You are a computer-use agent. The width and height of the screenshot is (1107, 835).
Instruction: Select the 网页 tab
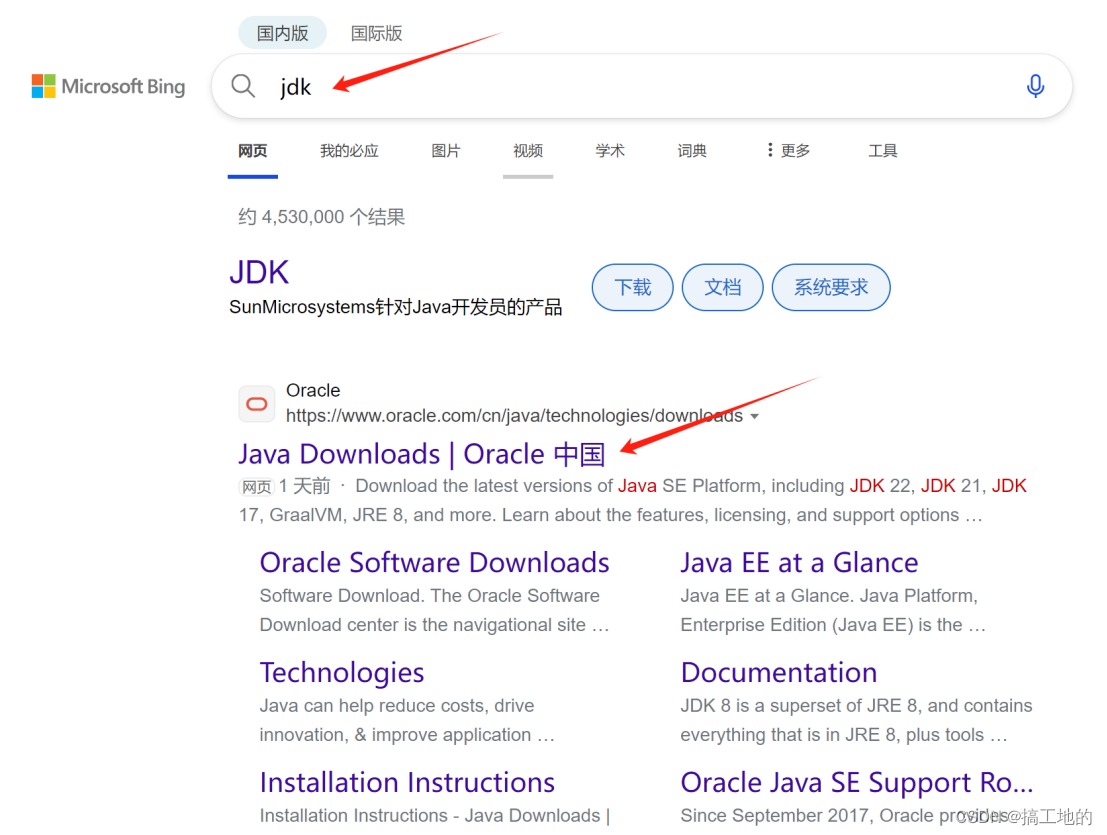(253, 150)
